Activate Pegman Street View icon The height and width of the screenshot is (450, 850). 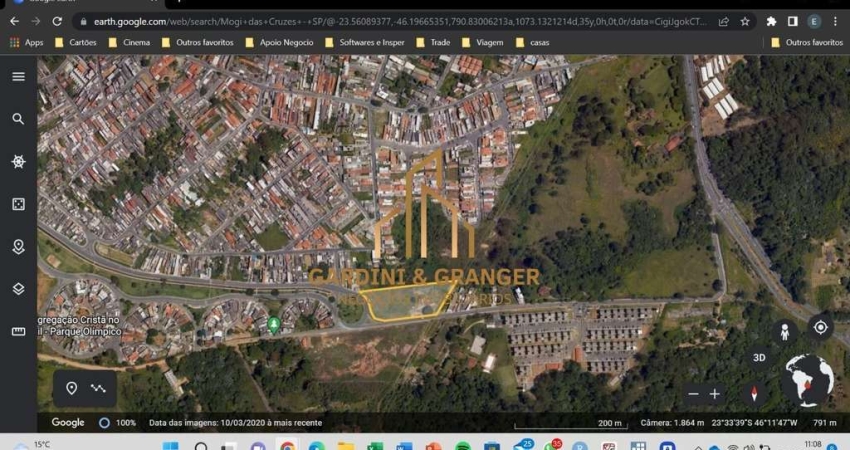click(x=784, y=331)
